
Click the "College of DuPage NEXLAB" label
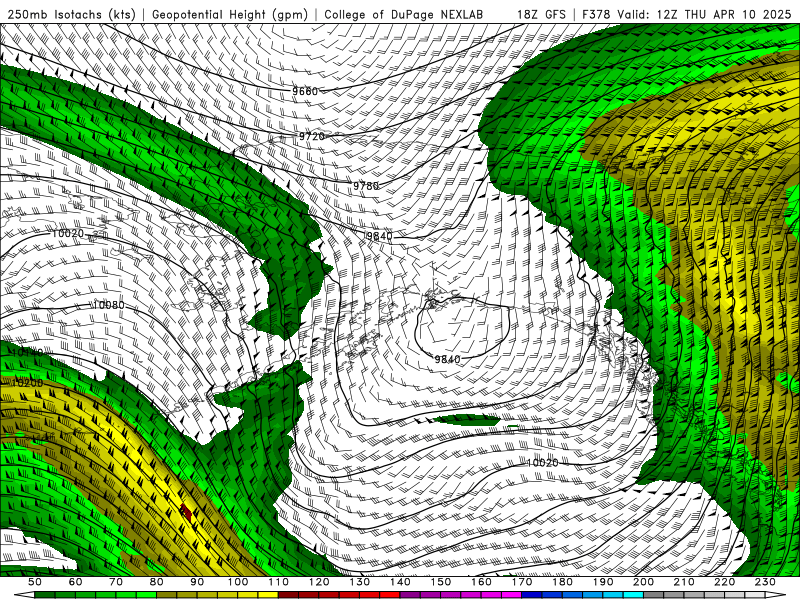(x=404, y=15)
